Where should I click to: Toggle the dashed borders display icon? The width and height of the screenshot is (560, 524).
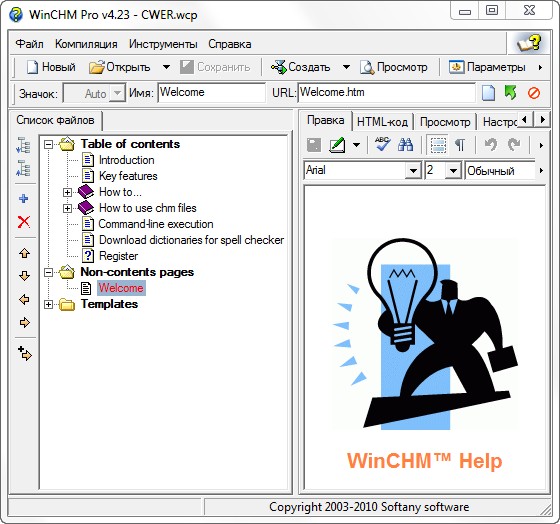coord(438,145)
